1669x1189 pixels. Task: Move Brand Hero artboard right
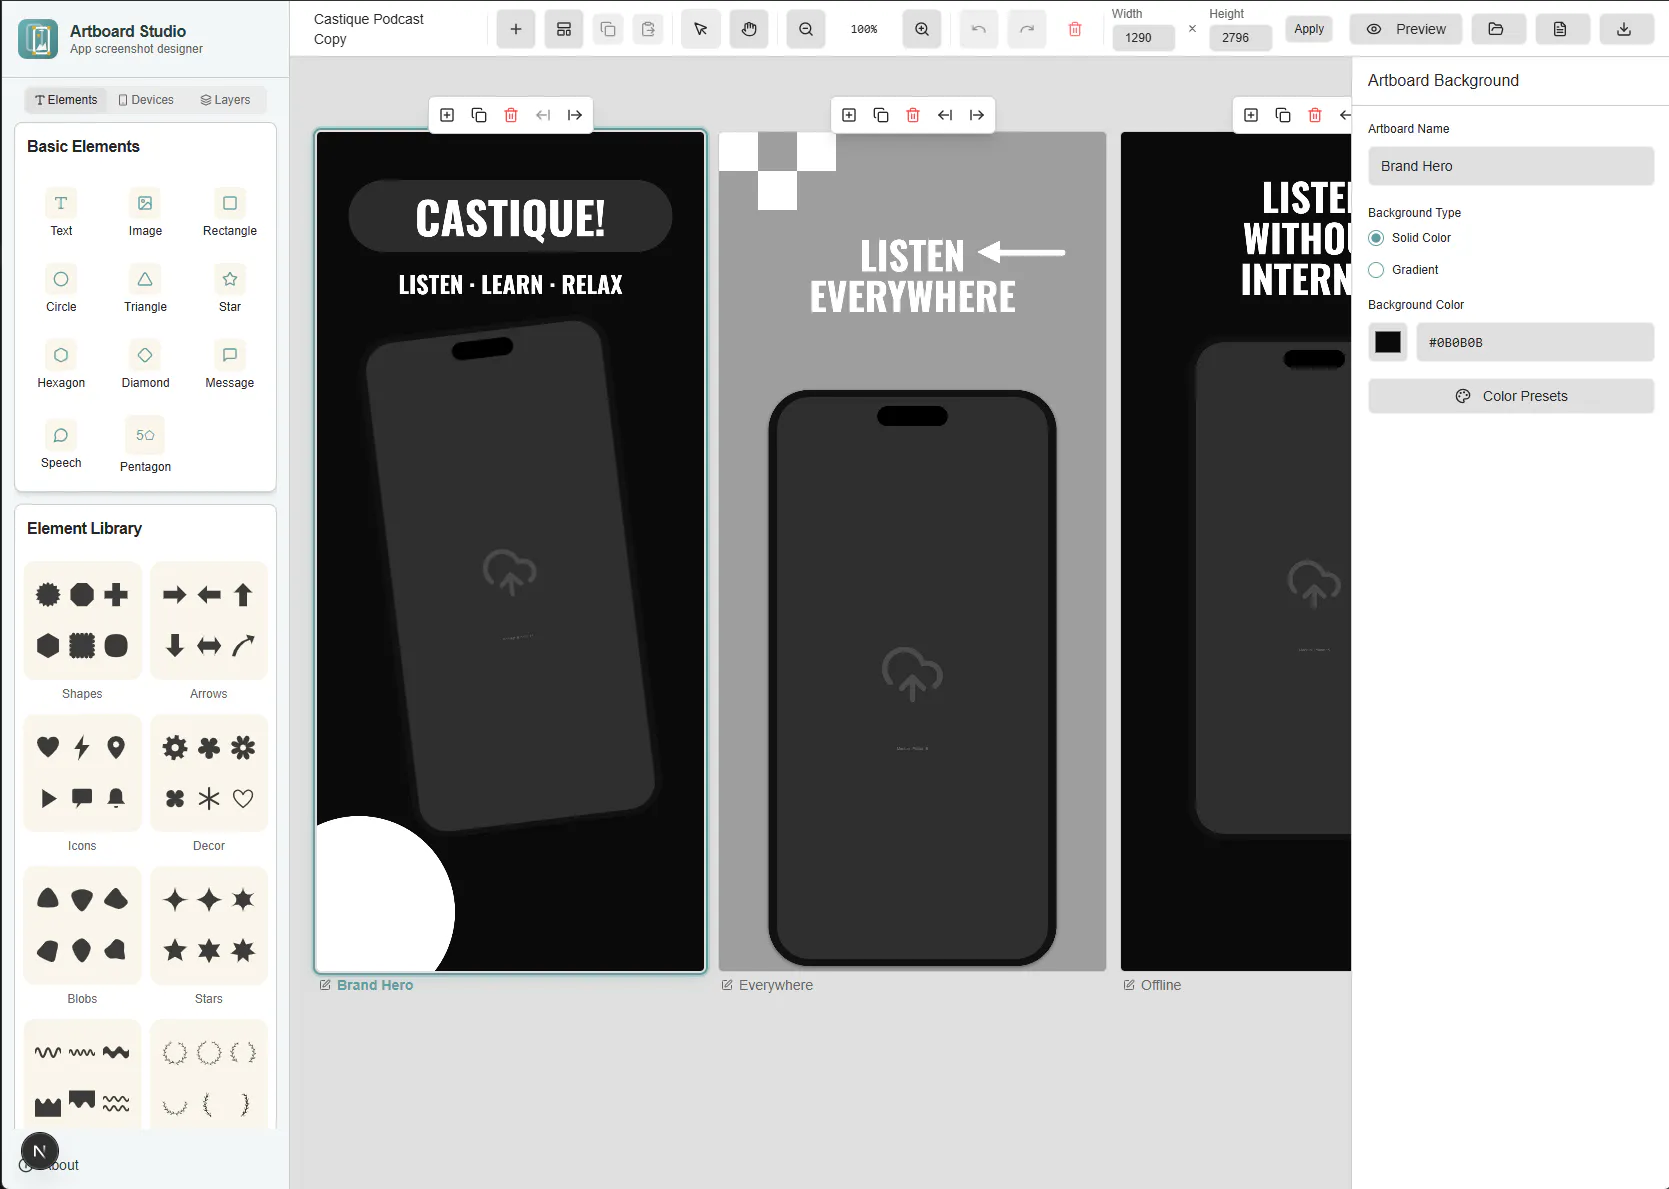[x=575, y=115]
